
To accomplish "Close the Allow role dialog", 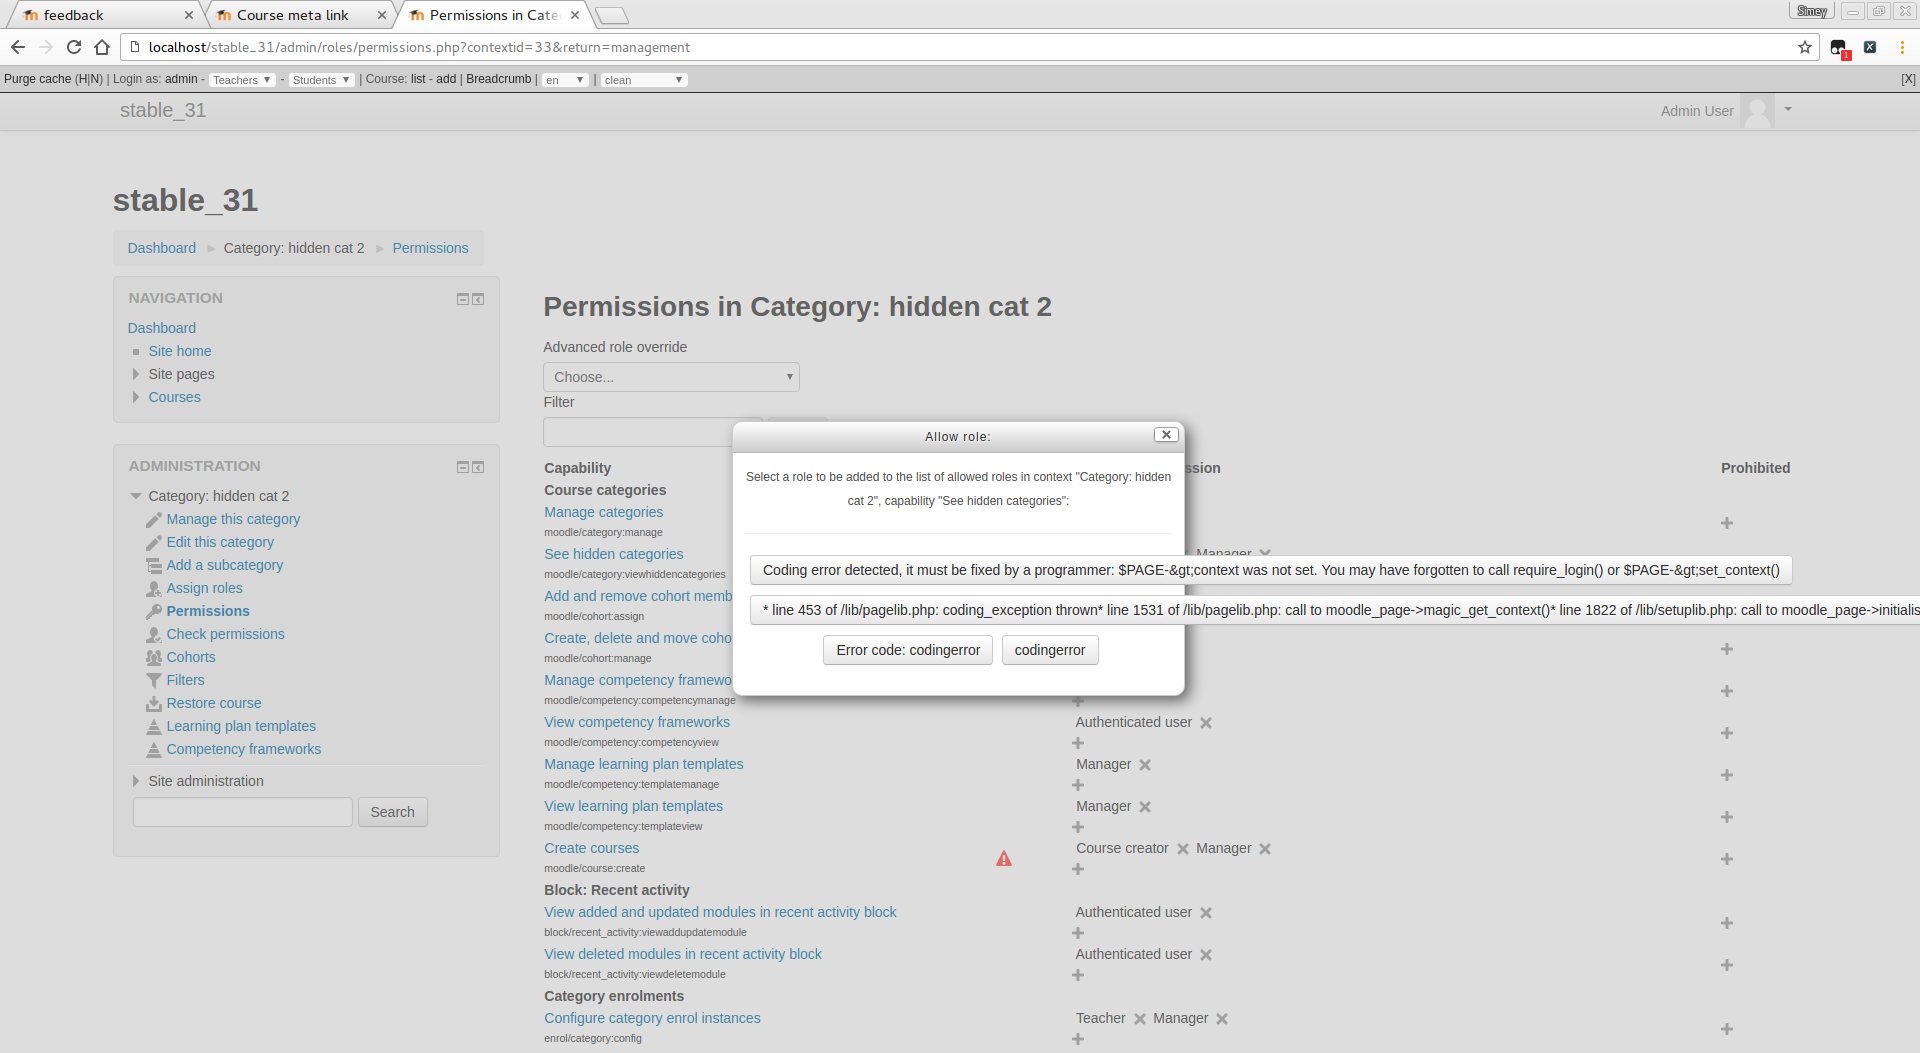I will pyautogui.click(x=1166, y=435).
